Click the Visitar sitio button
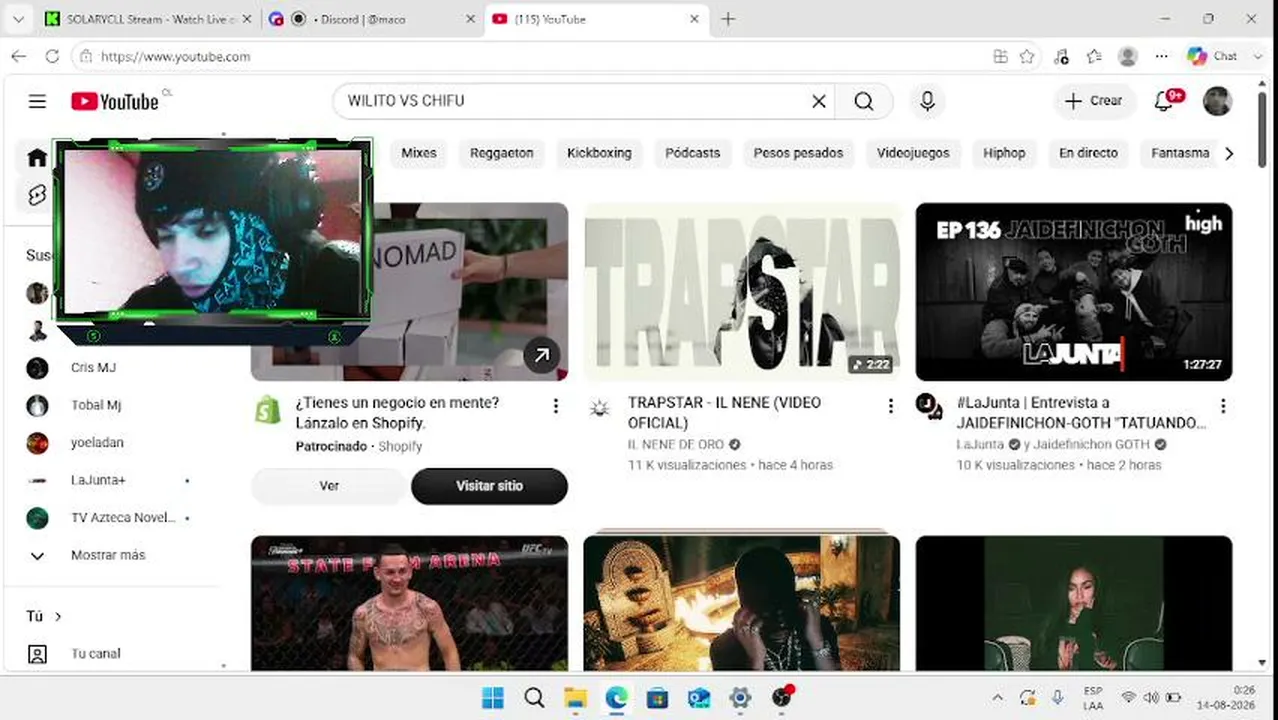The image size is (1278, 720). (489, 486)
